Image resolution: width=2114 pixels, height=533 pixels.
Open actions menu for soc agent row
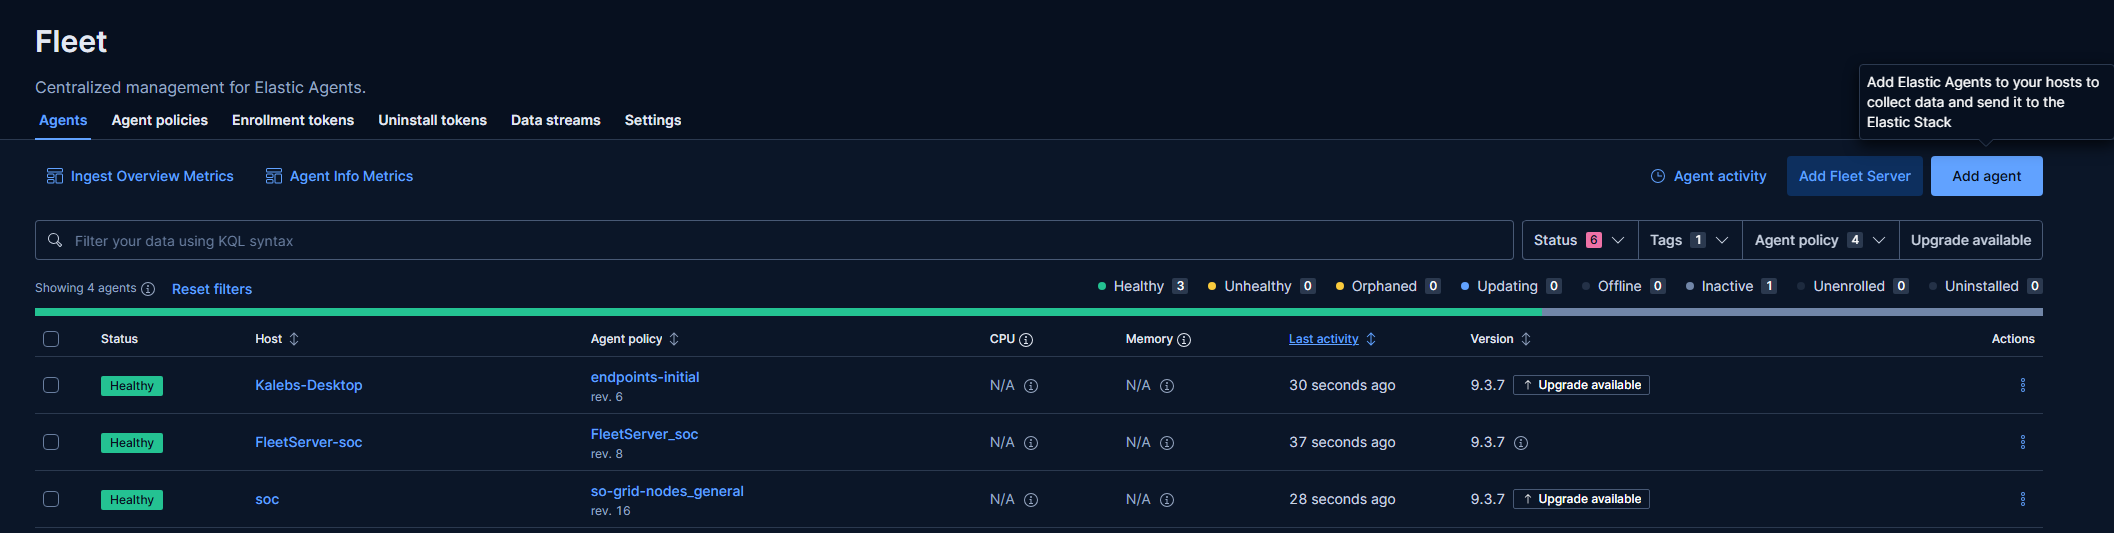(x=2022, y=499)
